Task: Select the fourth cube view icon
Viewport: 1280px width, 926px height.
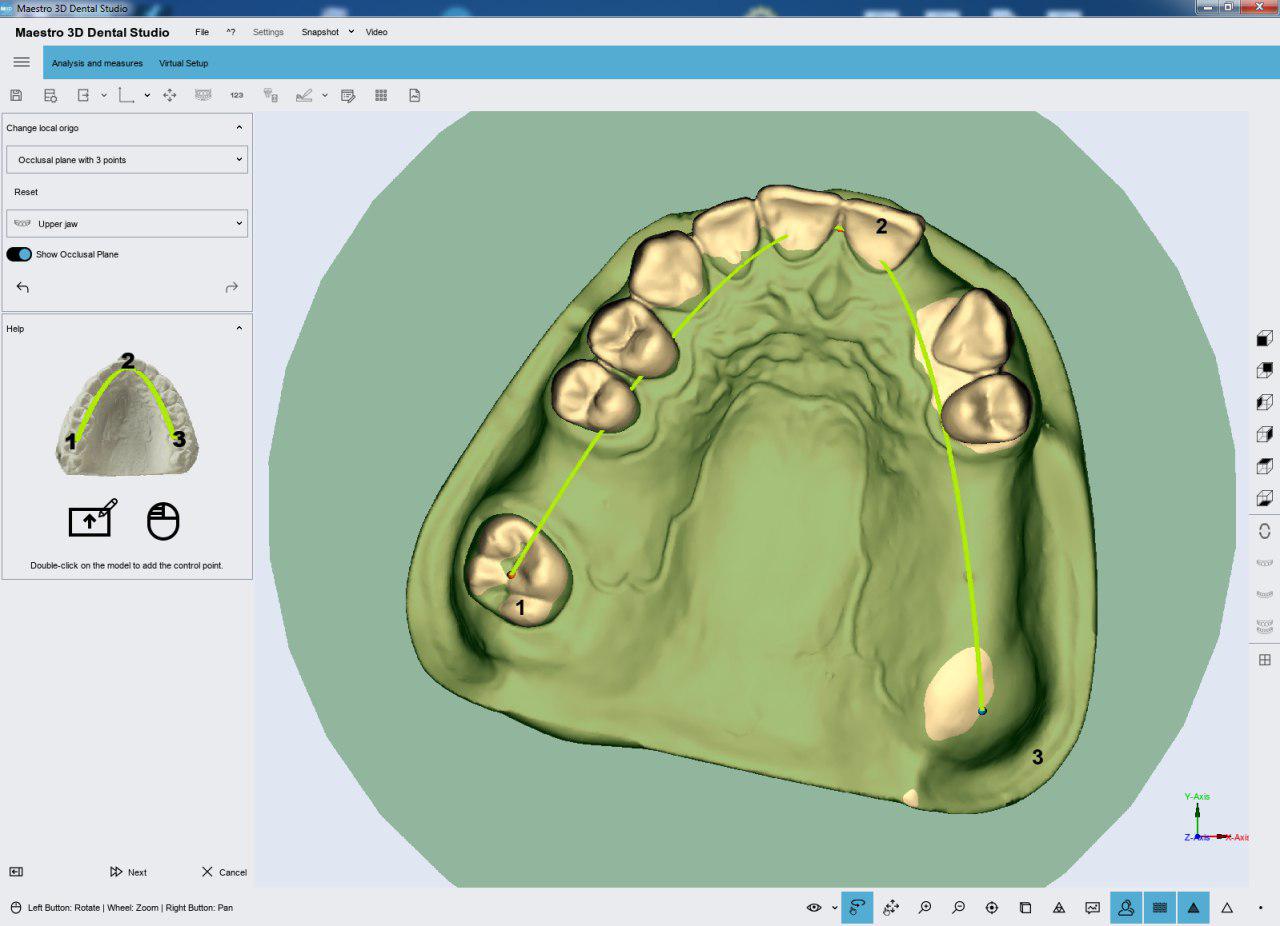Action: 1264,434
